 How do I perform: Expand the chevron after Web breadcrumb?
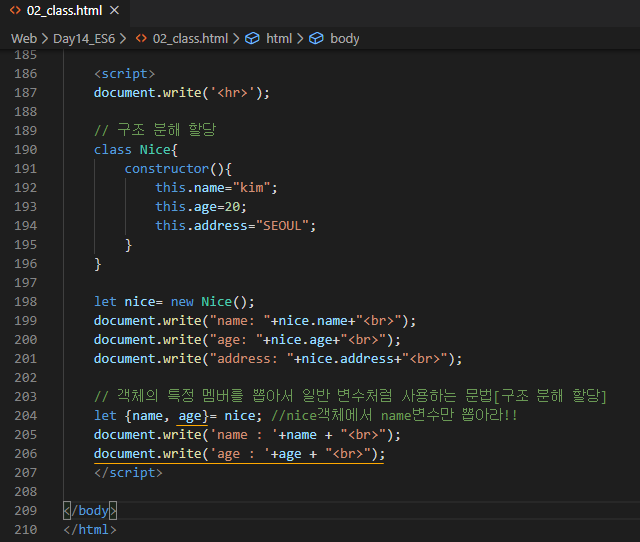click(45, 39)
